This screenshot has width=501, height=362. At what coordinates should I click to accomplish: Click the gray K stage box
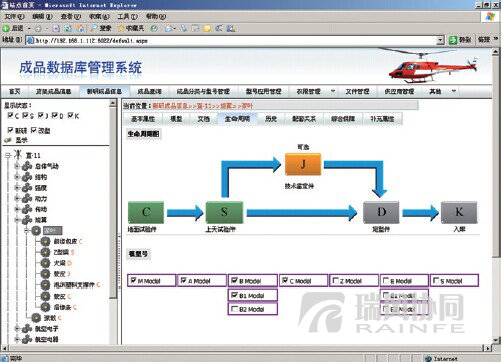[x=459, y=212]
